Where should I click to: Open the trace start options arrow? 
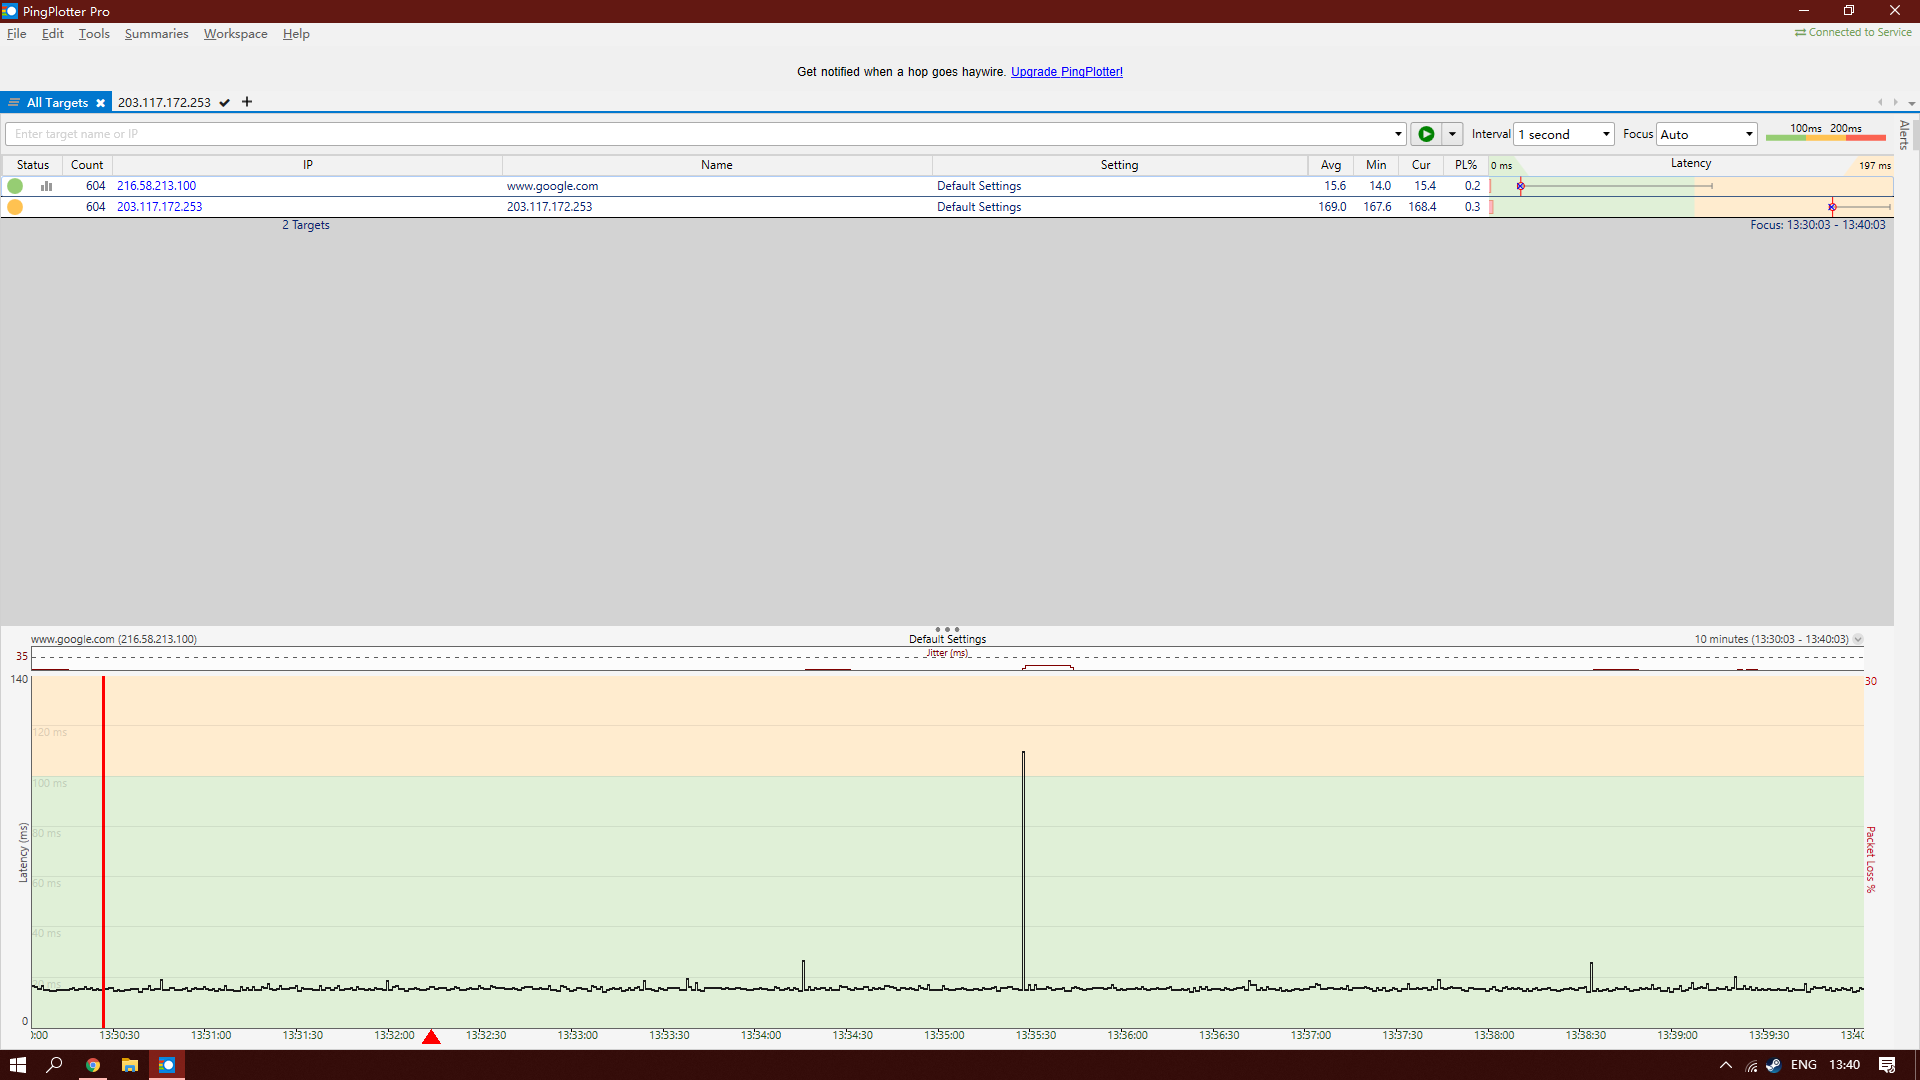tap(1452, 134)
